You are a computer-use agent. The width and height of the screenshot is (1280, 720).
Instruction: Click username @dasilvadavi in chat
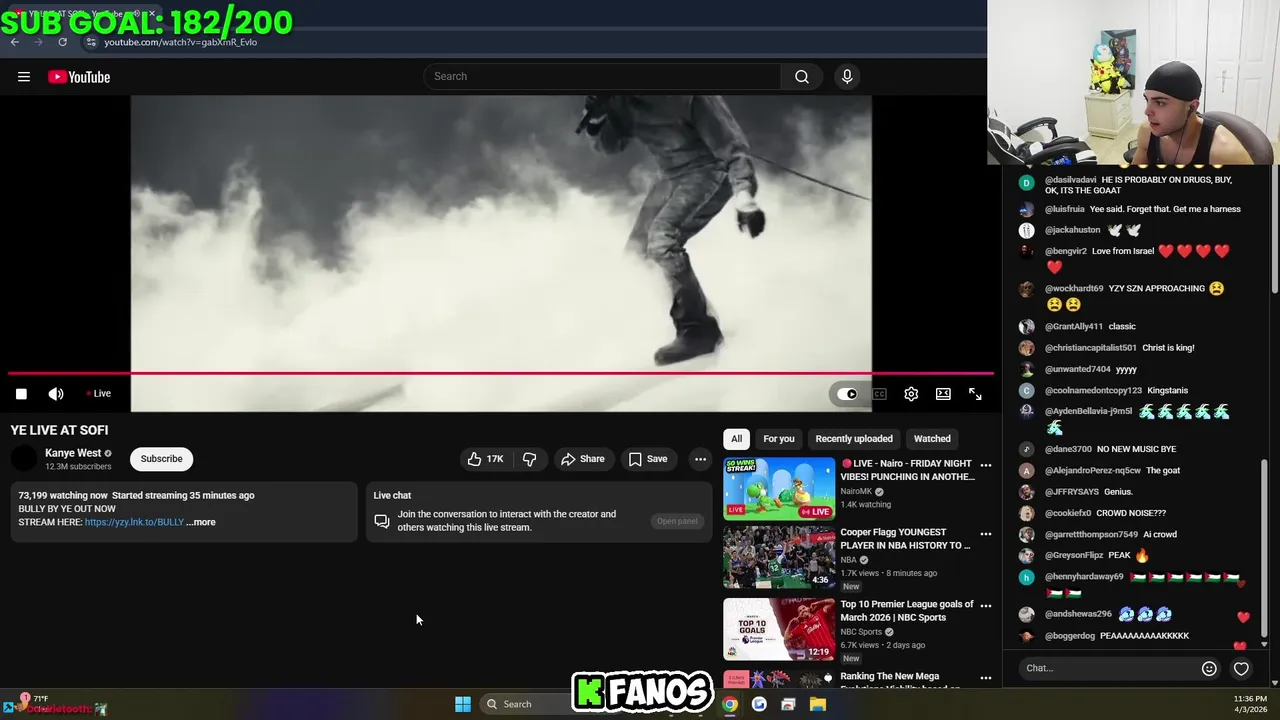pos(1070,180)
